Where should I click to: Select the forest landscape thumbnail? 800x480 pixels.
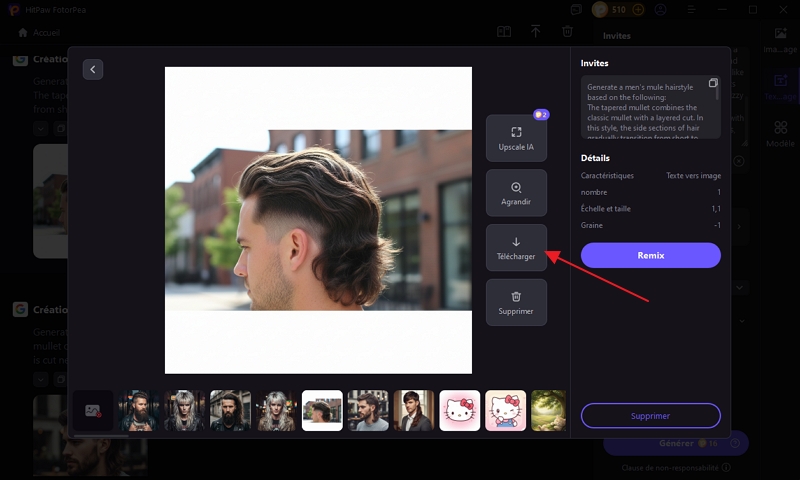click(x=548, y=410)
